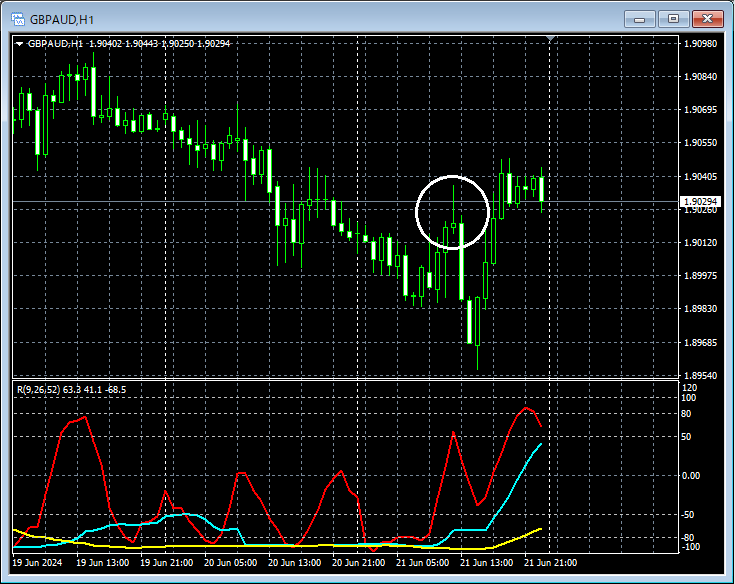Maximize the GBPAUD,H1 chart window
The width and height of the screenshot is (735, 584).
point(673,19)
